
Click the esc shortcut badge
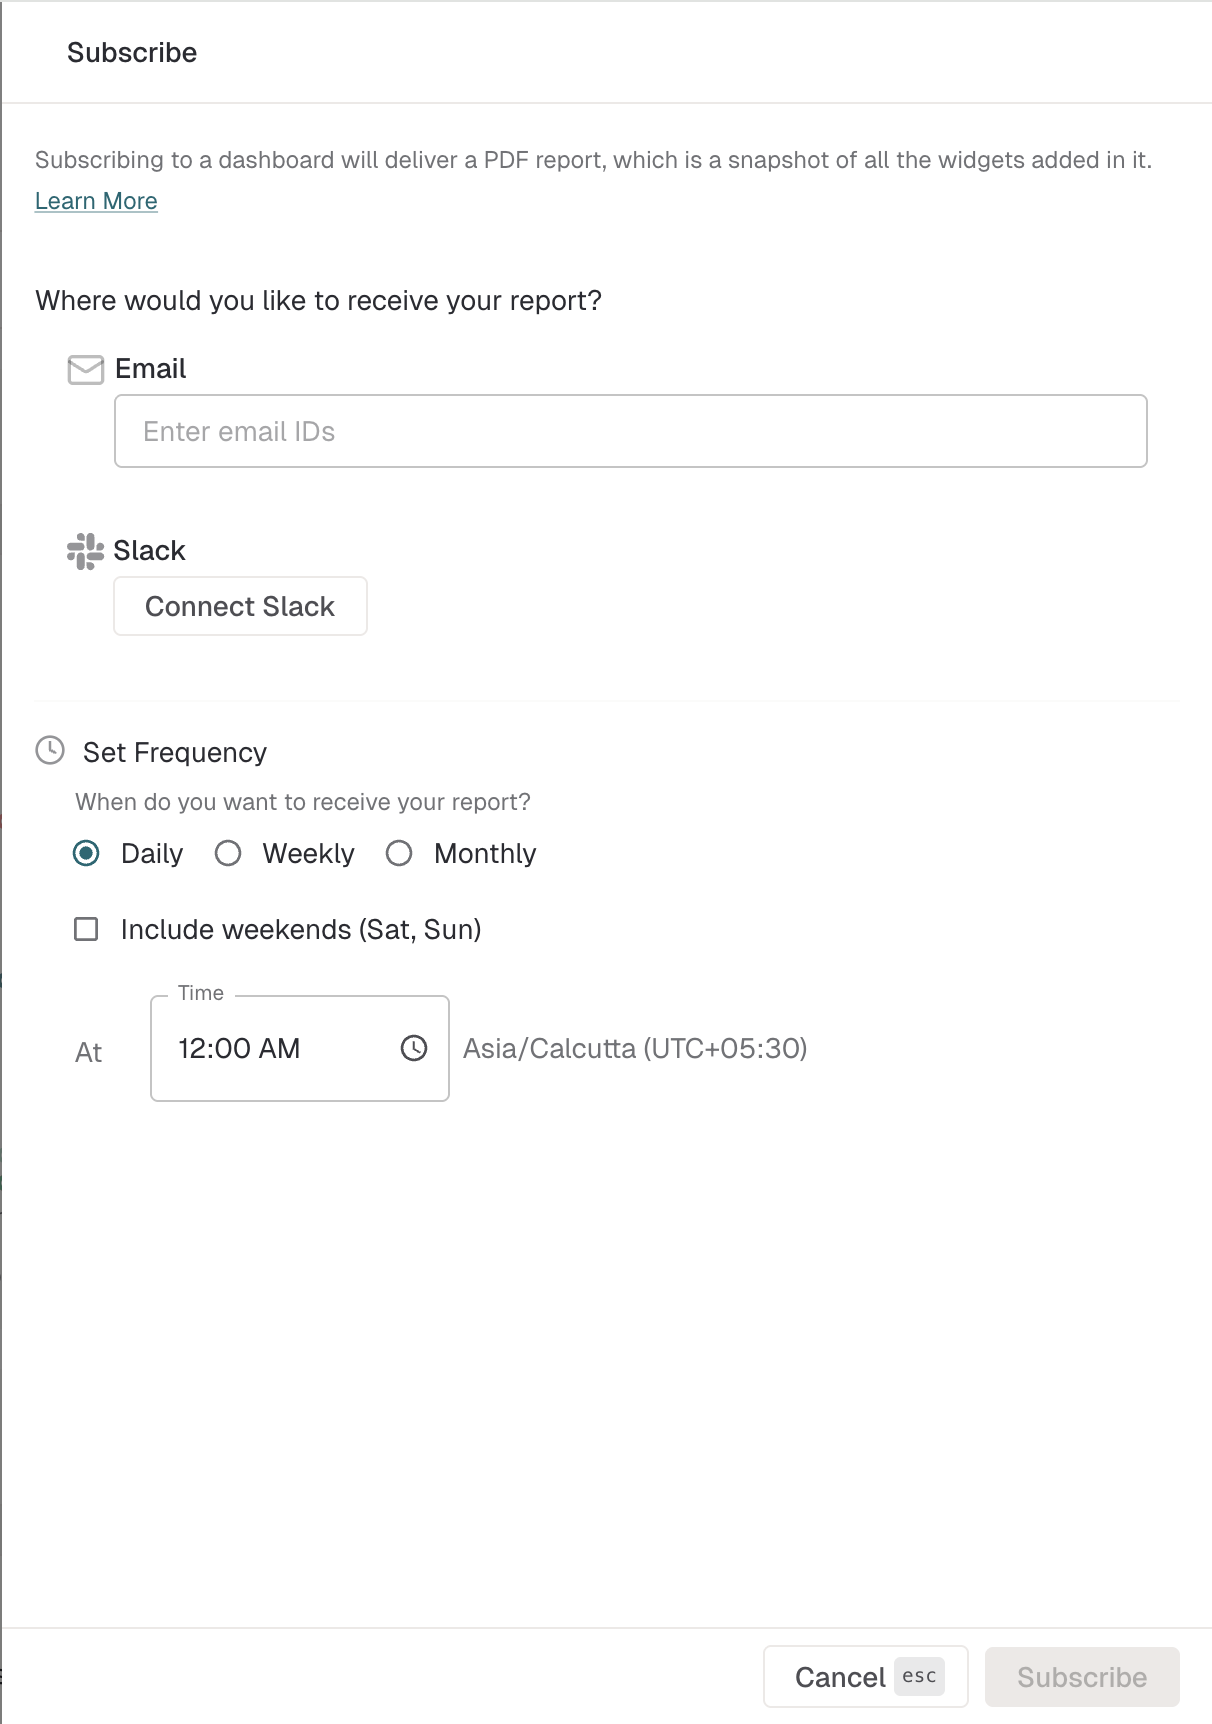(919, 1676)
